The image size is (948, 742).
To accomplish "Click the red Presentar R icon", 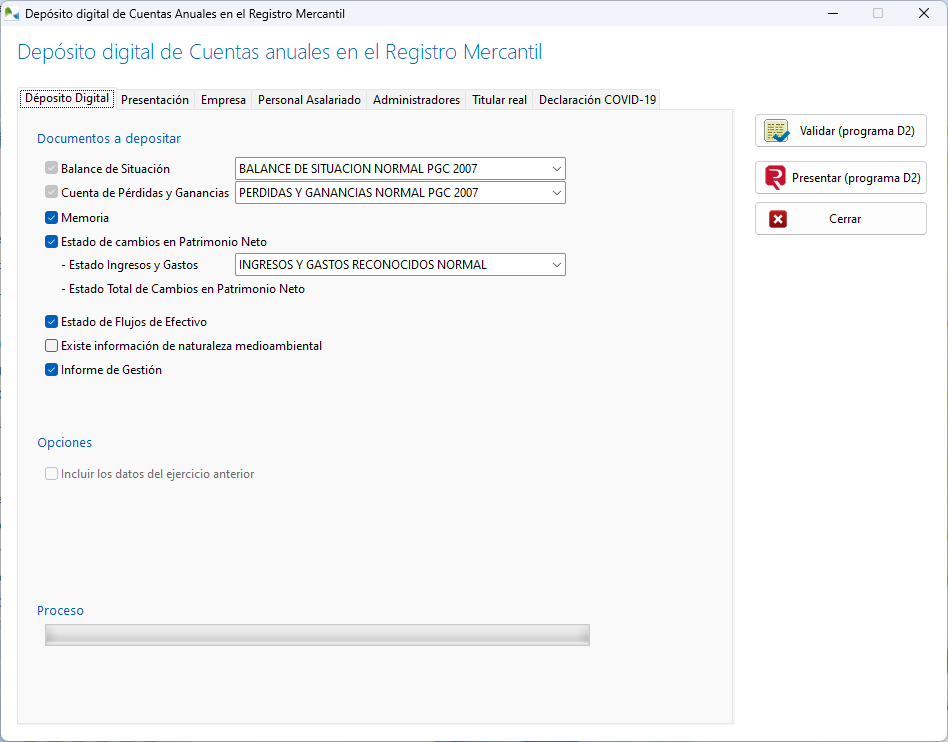I will pyautogui.click(x=776, y=178).
